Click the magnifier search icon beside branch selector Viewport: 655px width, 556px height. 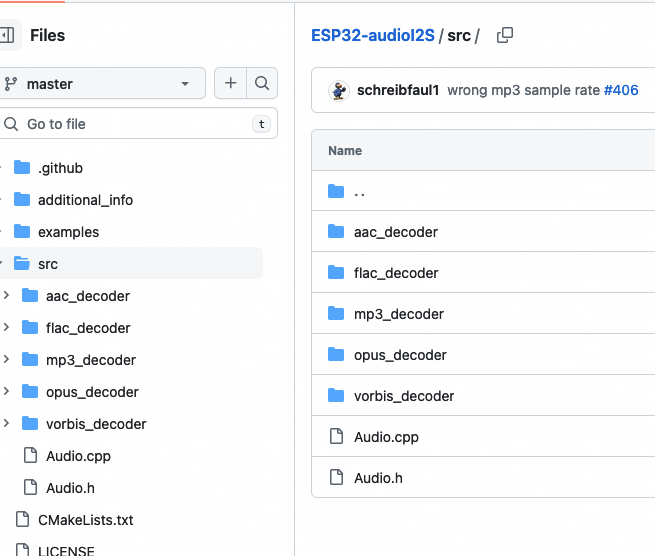261,84
